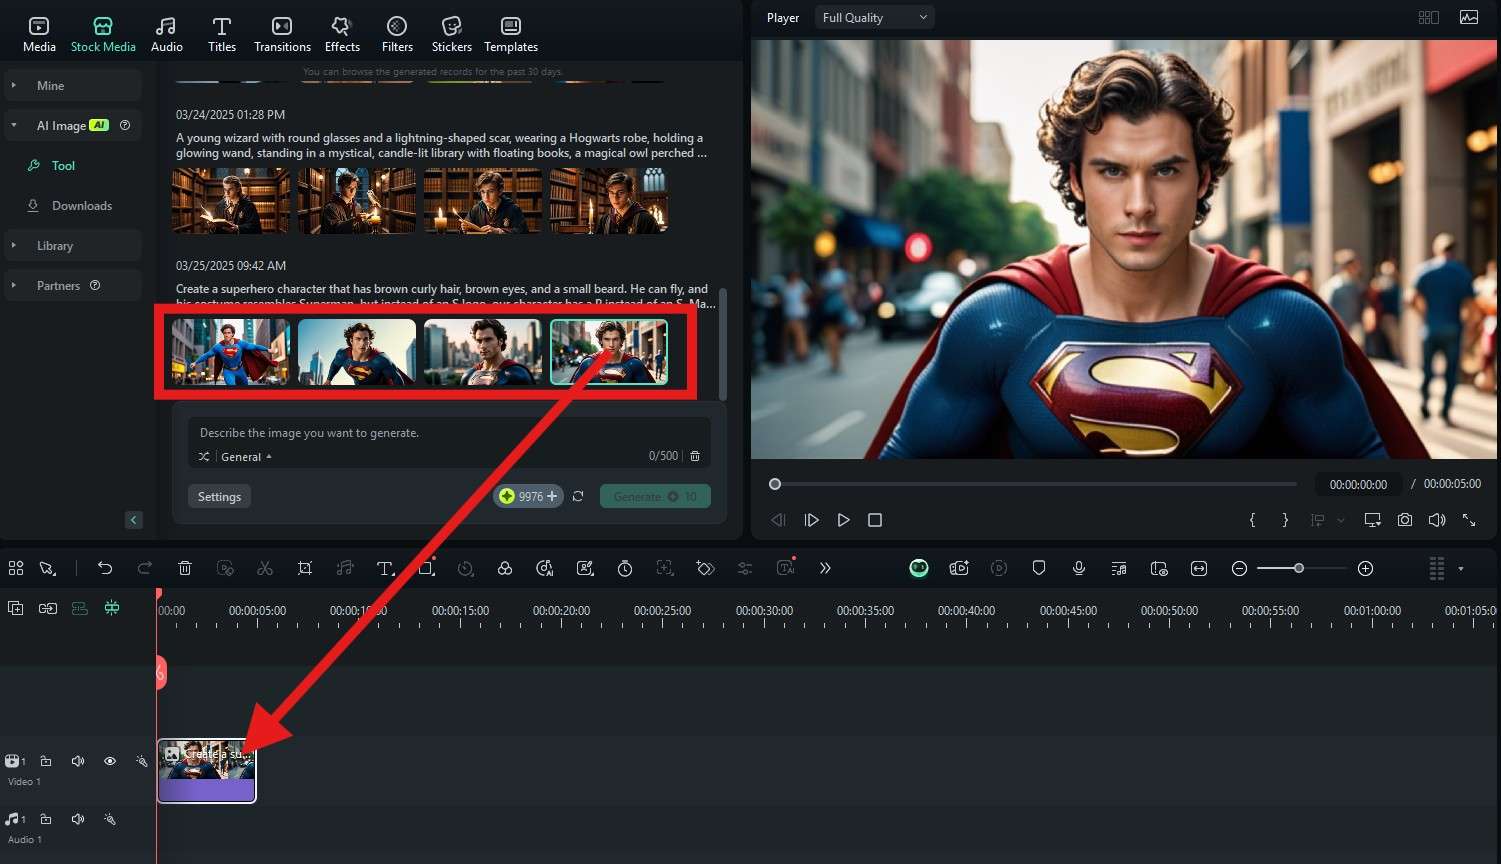Switch to the Effects tab

(x=342, y=34)
